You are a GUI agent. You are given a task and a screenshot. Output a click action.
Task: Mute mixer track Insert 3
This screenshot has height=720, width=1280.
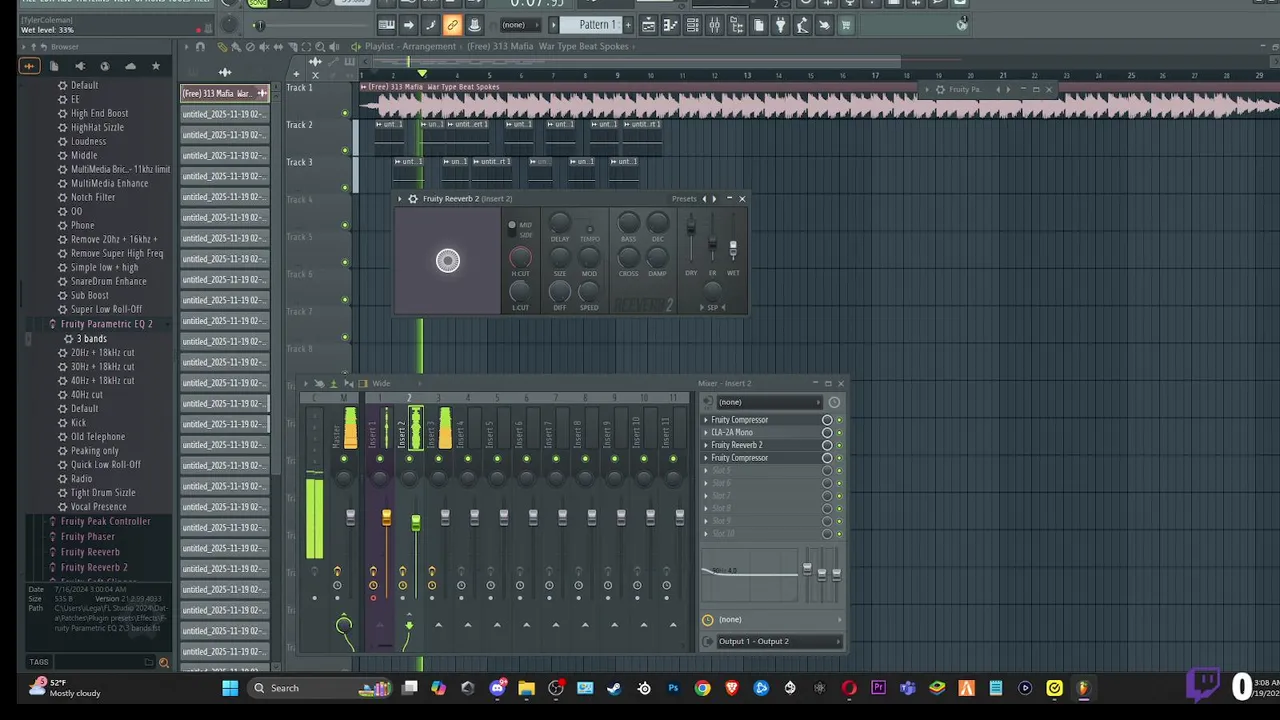tap(438, 459)
